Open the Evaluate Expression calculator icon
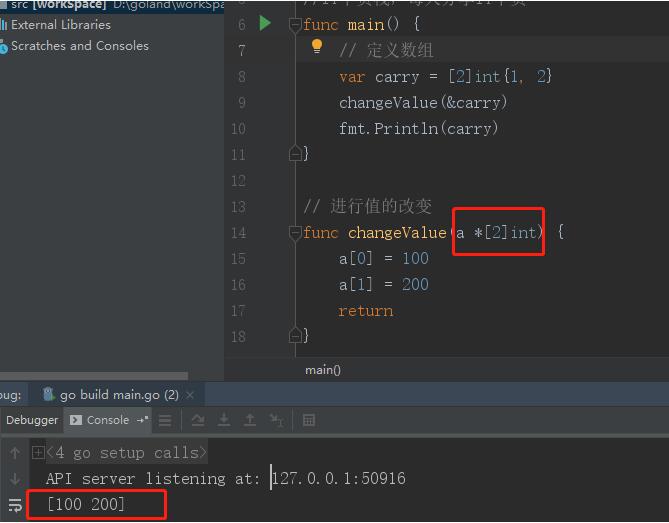The width and height of the screenshot is (669, 523). pyautogui.click(x=309, y=421)
